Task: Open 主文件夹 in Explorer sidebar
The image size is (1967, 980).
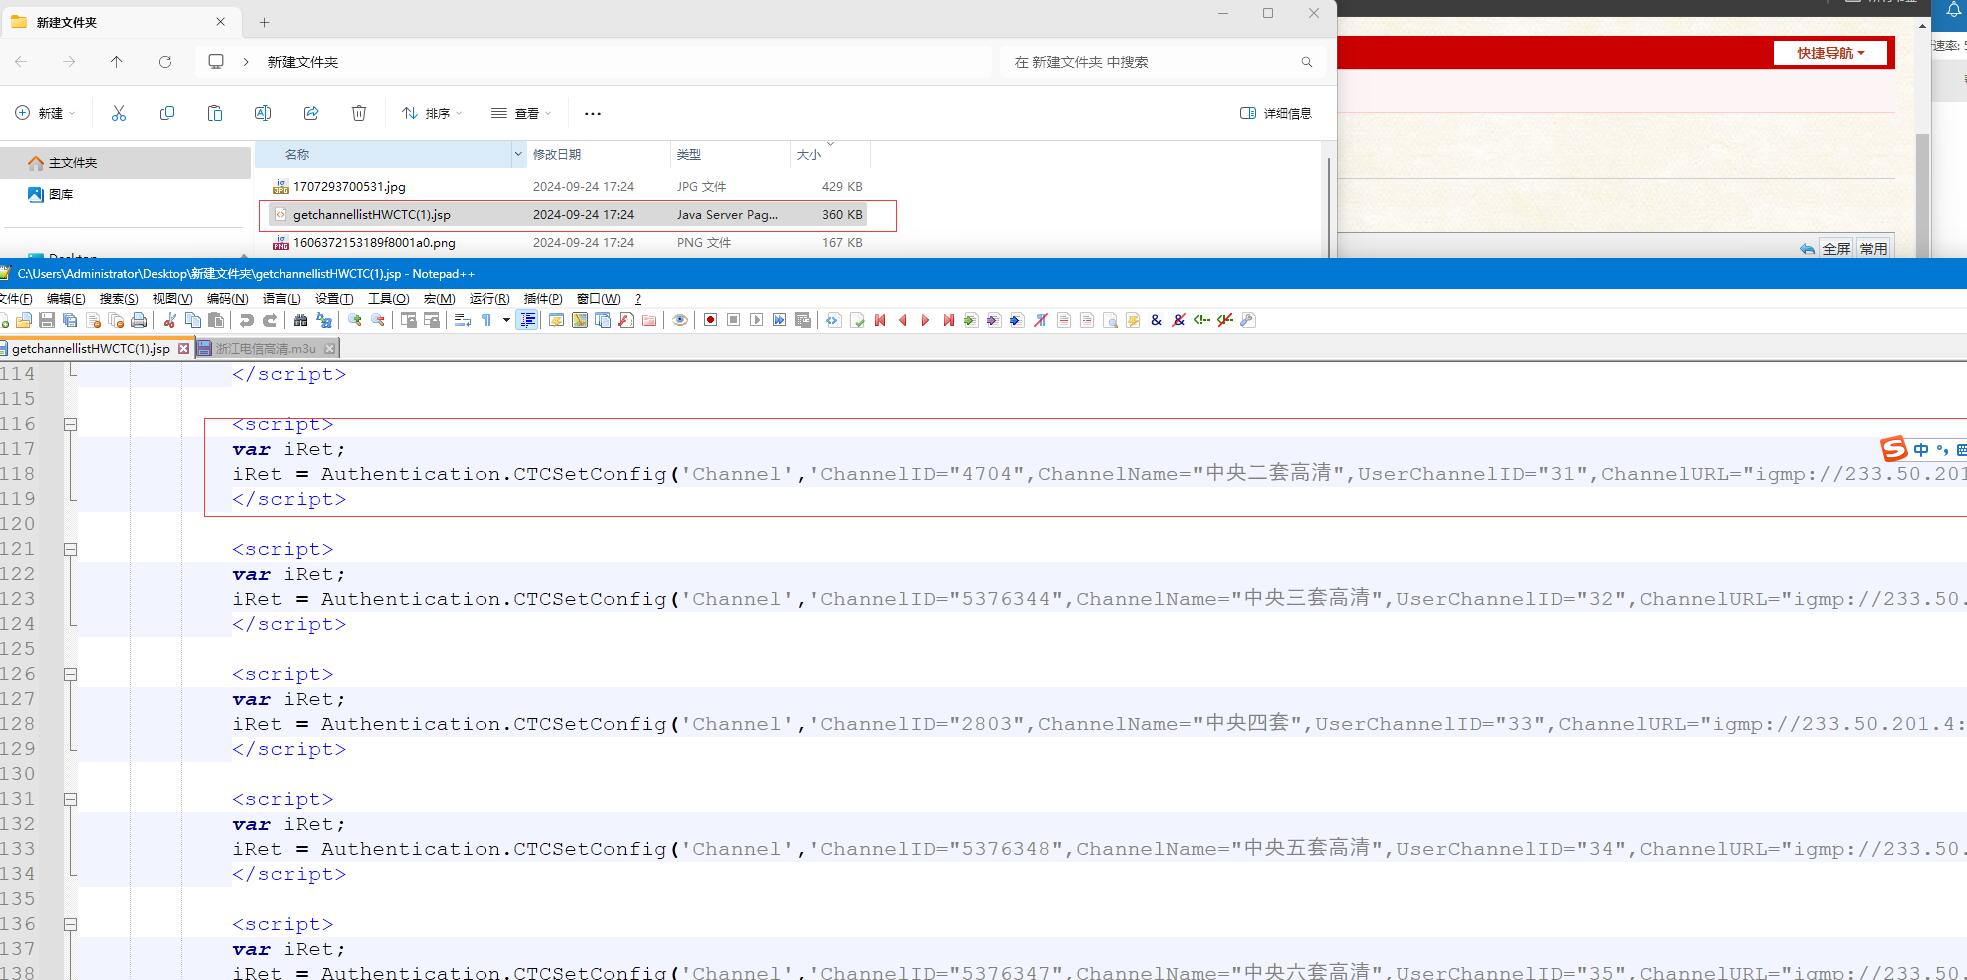Action: [125, 162]
